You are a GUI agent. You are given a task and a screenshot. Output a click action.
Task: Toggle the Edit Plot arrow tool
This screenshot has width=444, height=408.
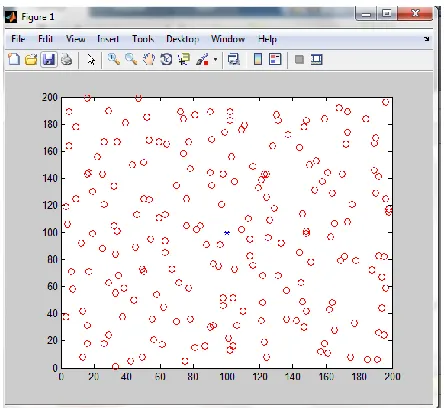(91, 60)
